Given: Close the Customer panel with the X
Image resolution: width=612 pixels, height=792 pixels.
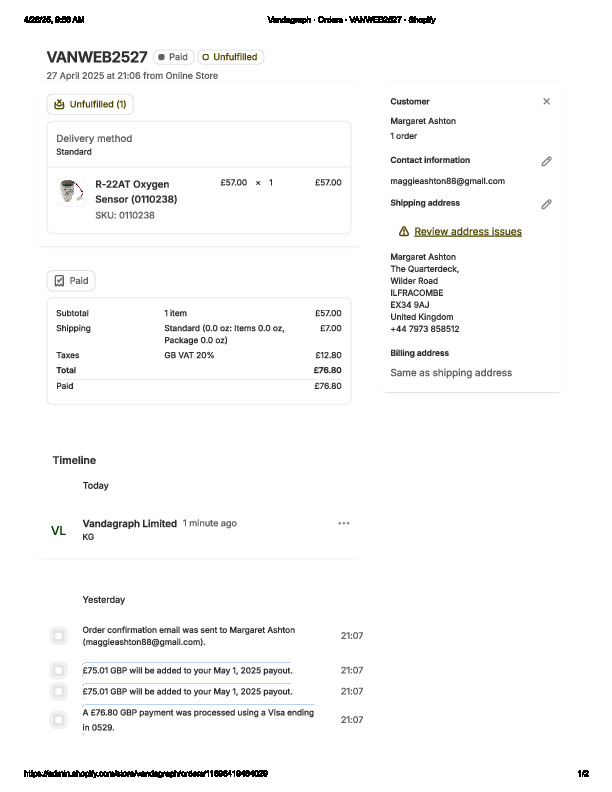Looking at the screenshot, I should click(546, 101).
